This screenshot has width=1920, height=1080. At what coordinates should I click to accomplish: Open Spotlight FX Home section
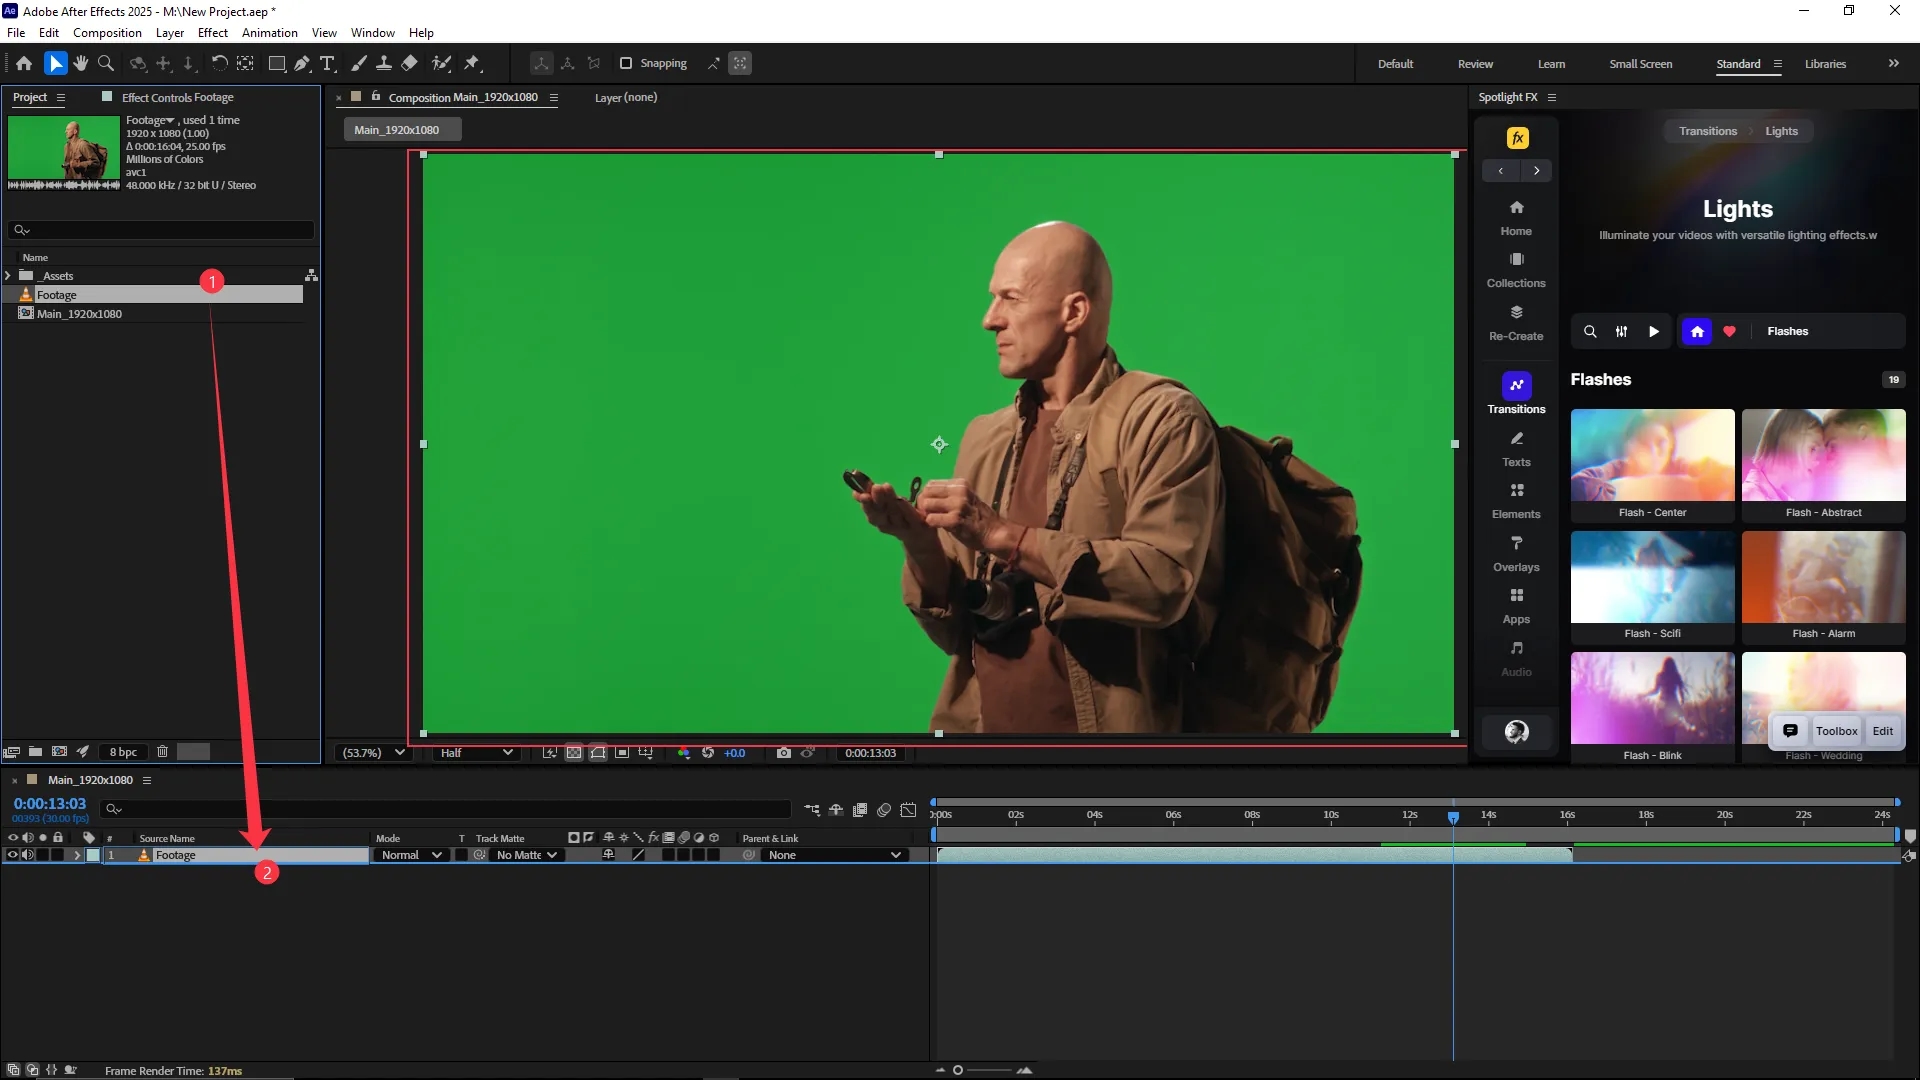coord(1516,217)
